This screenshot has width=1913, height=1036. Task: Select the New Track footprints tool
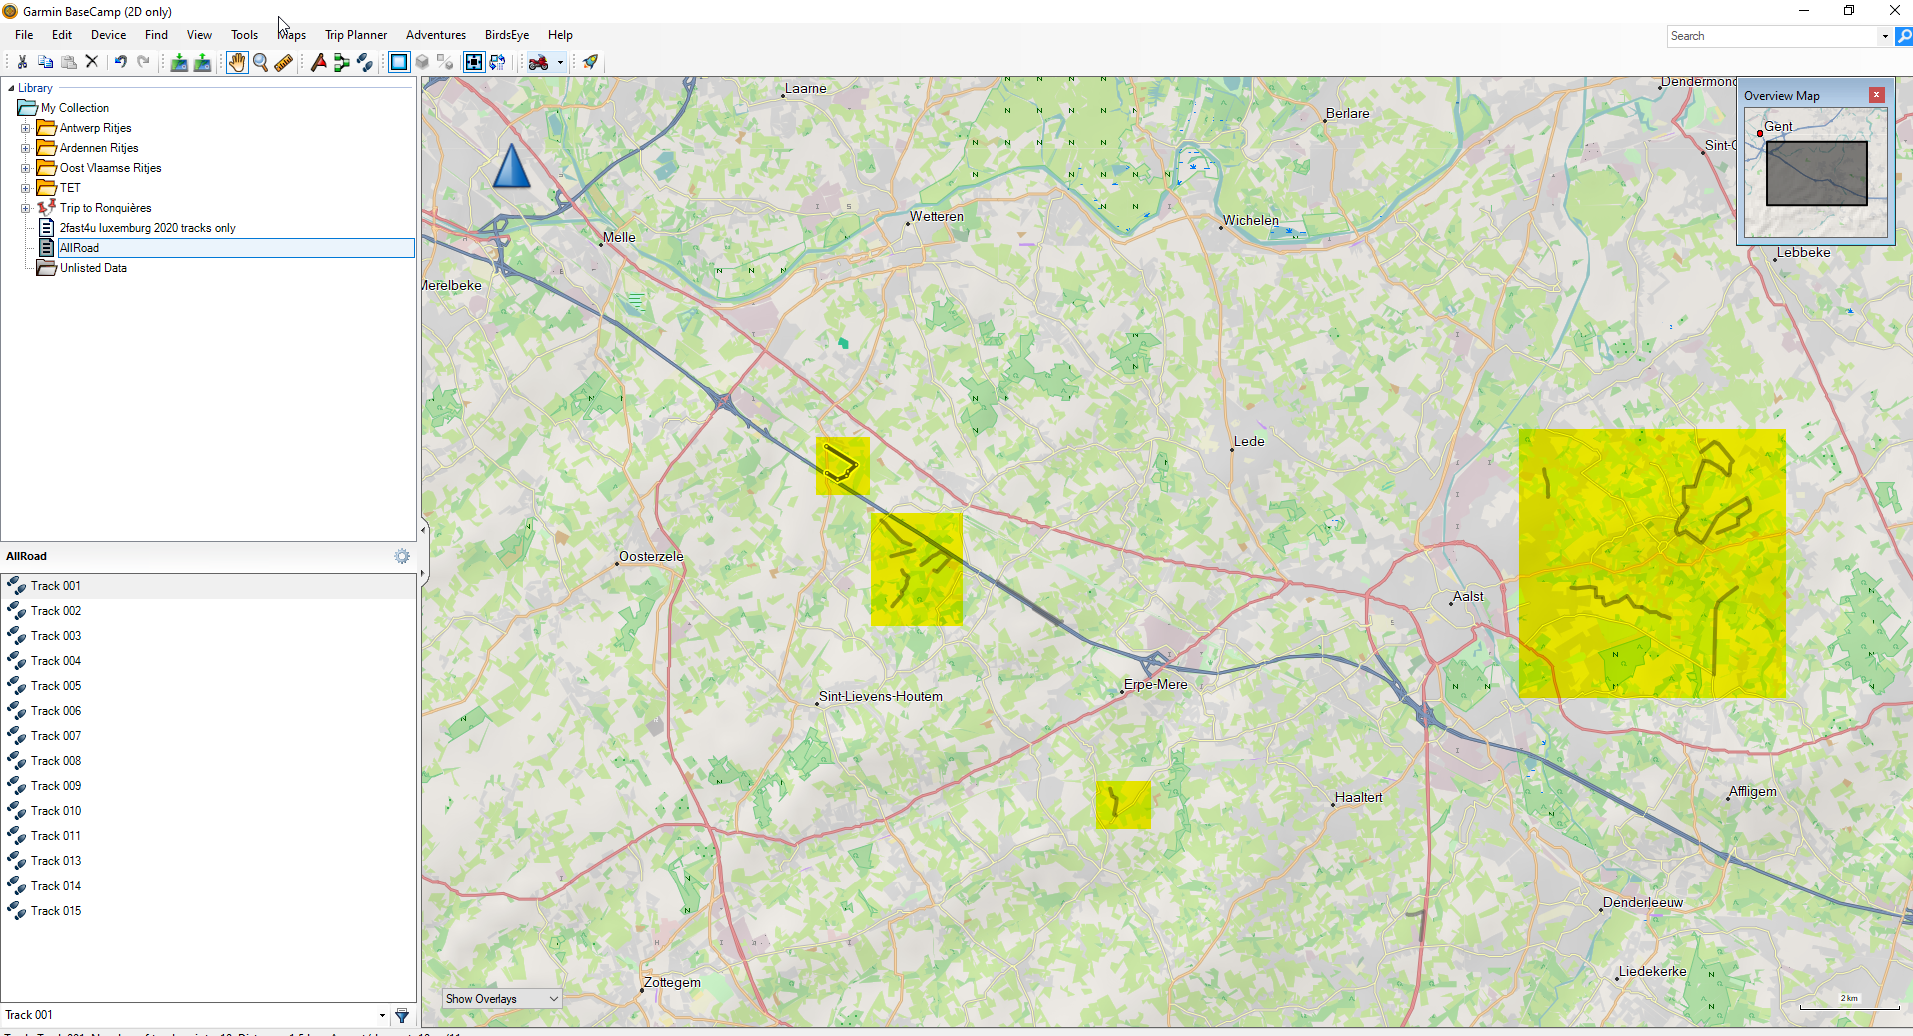click(365, 62)
